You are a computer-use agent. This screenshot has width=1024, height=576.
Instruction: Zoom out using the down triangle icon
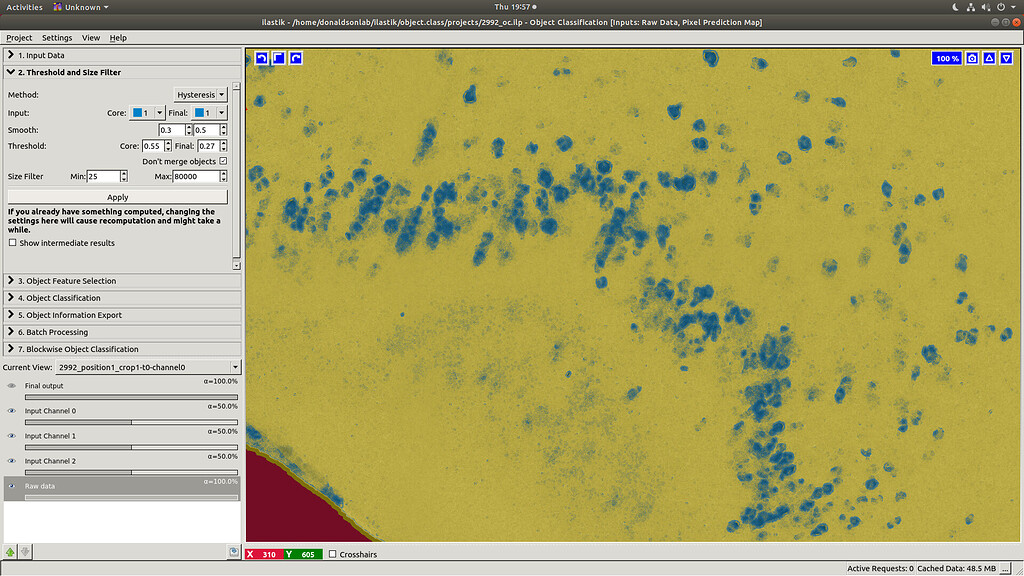coord(1005,58)
